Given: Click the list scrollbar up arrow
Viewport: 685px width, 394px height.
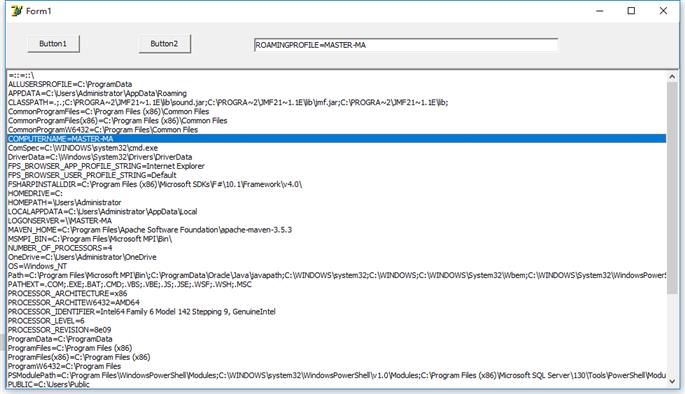Looking at the screenshot, I should tap(672, 76).
